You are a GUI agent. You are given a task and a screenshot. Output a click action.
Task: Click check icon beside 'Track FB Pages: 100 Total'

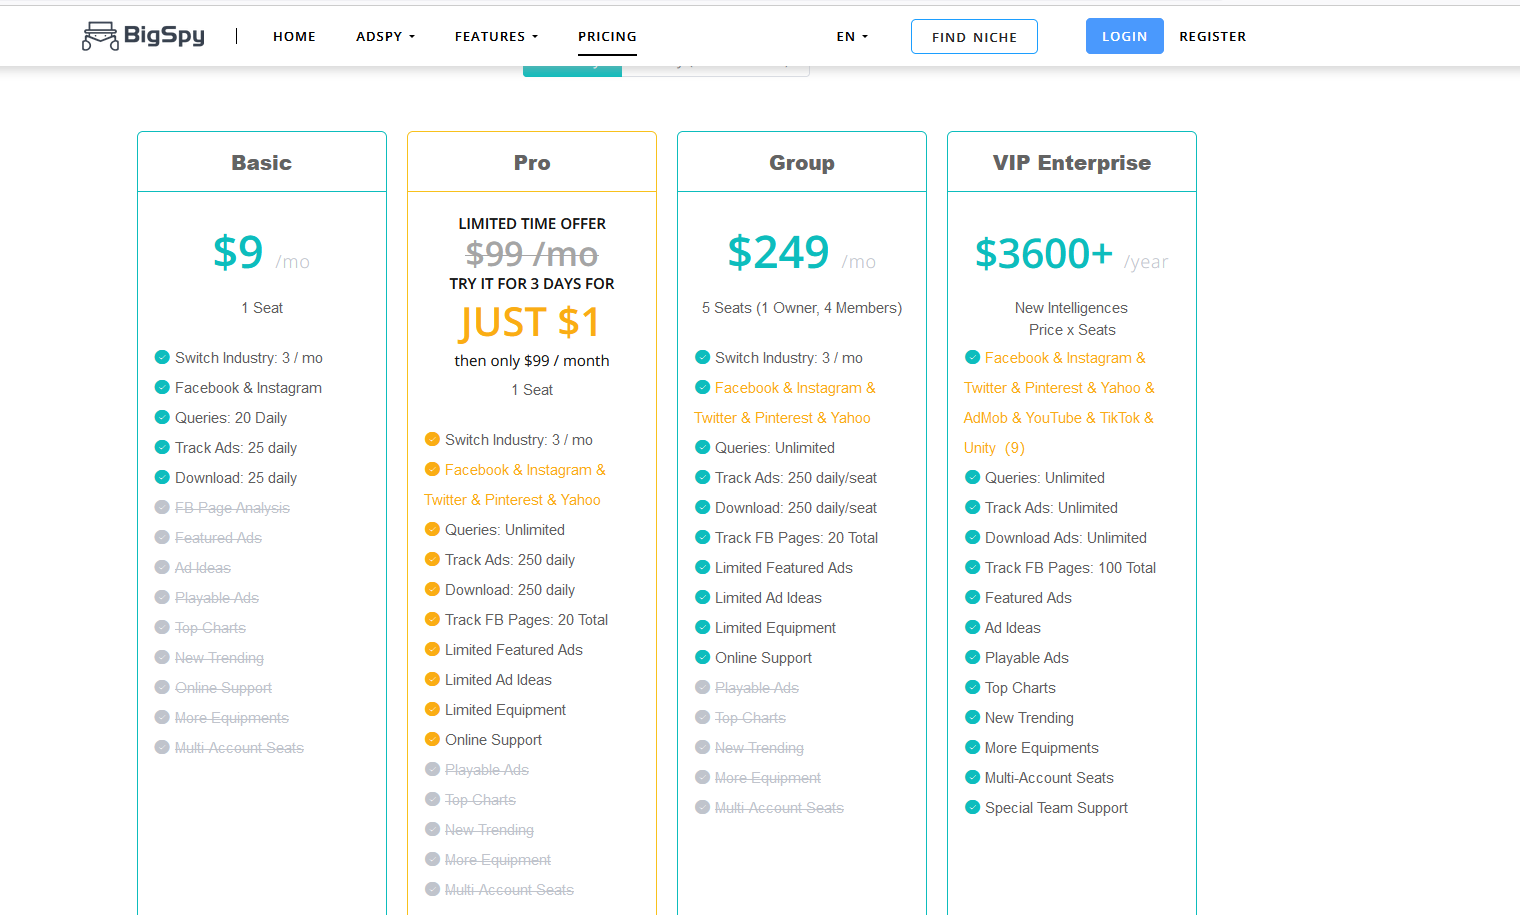[972, 567]
